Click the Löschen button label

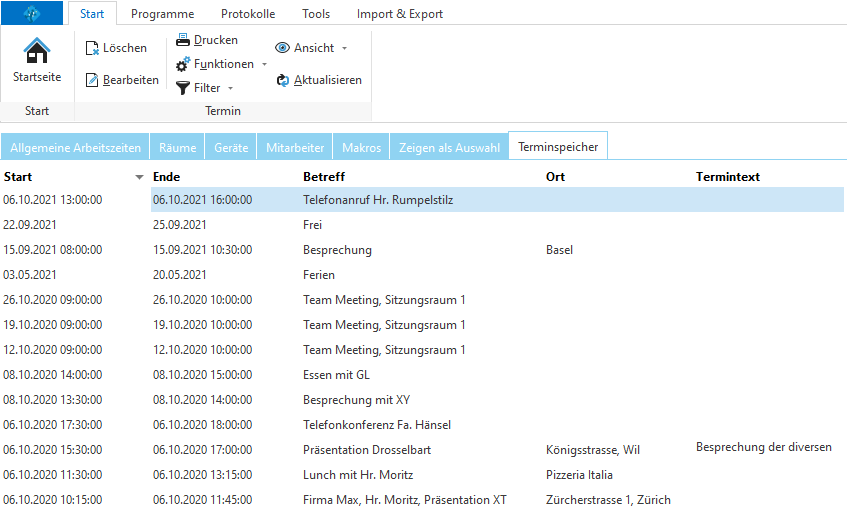click(125, 48)
